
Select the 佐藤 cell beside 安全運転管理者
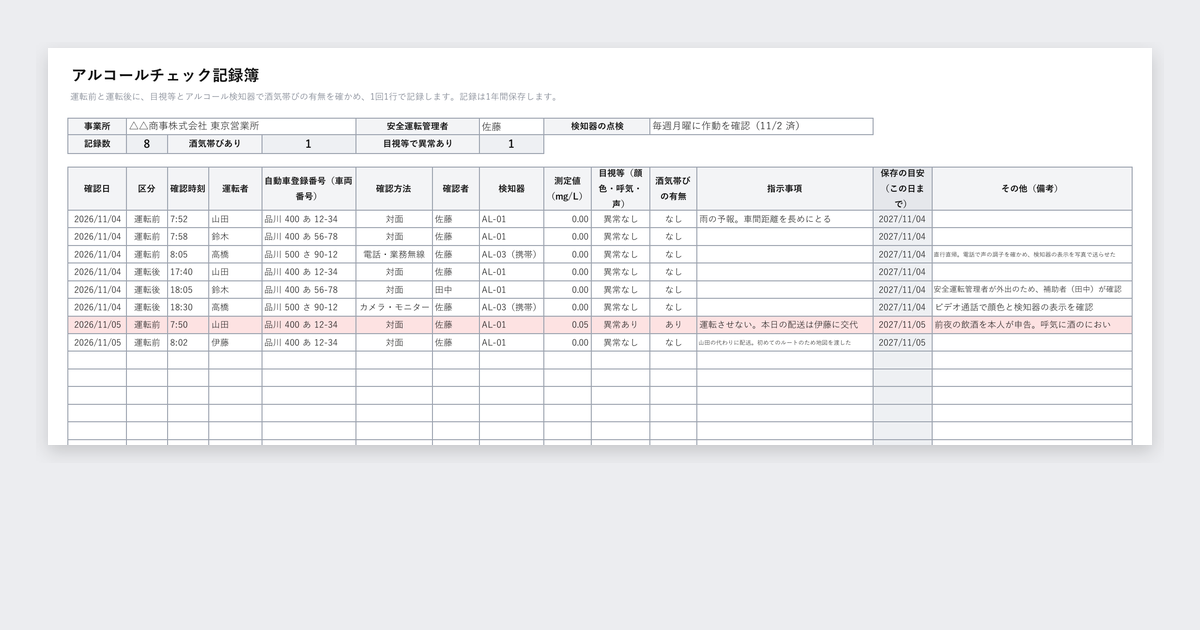(511, 127)
